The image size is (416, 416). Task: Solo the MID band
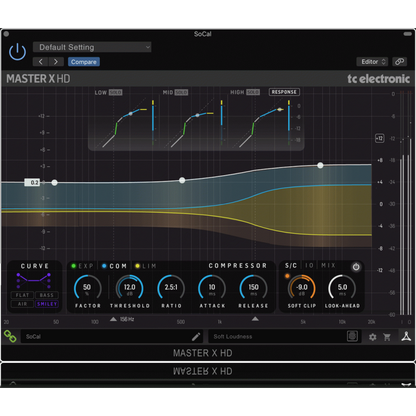coord(182,92)
